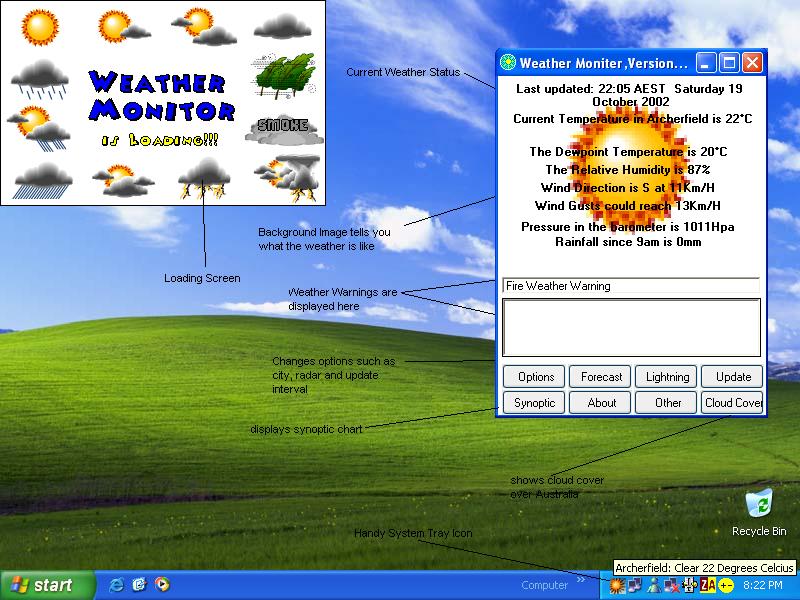Click the Other button

point(666,403)
